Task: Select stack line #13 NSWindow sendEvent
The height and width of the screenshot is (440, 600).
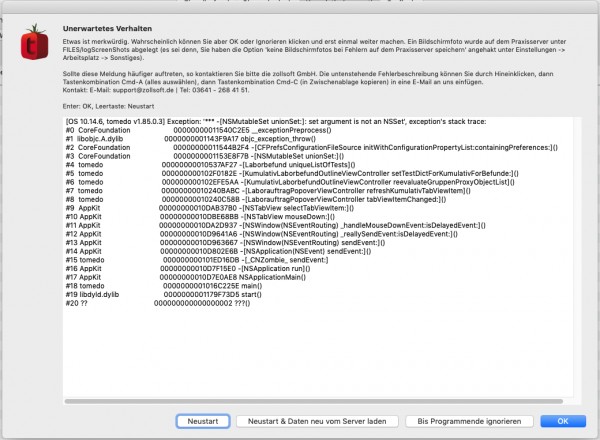Action: pos(225,243)
